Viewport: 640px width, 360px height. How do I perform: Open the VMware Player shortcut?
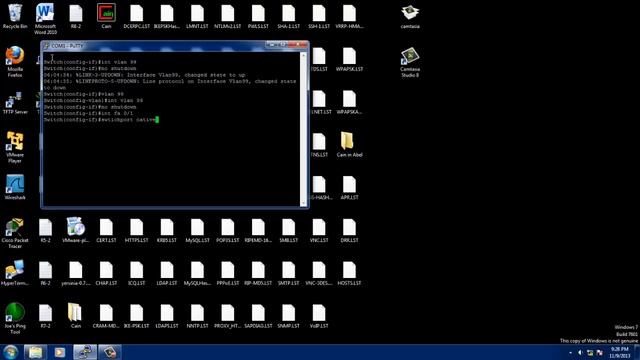click(15, 147)
